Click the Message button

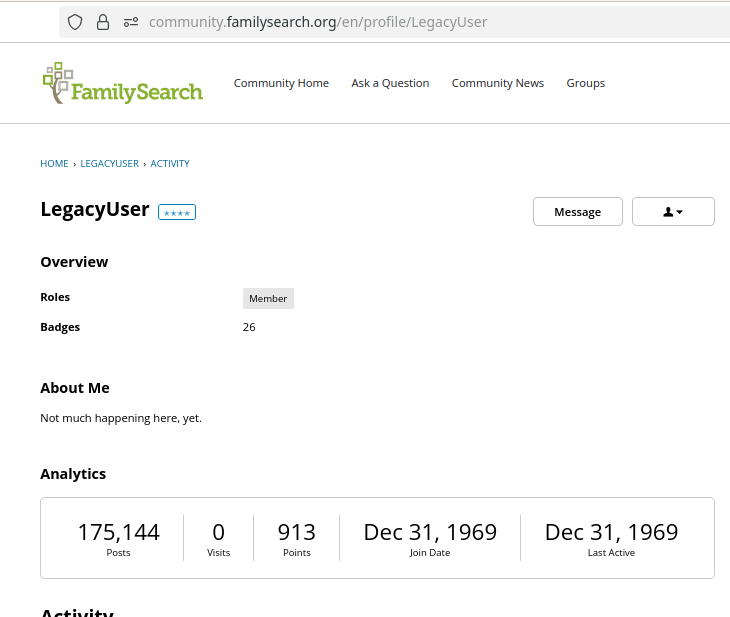(578, 212)
